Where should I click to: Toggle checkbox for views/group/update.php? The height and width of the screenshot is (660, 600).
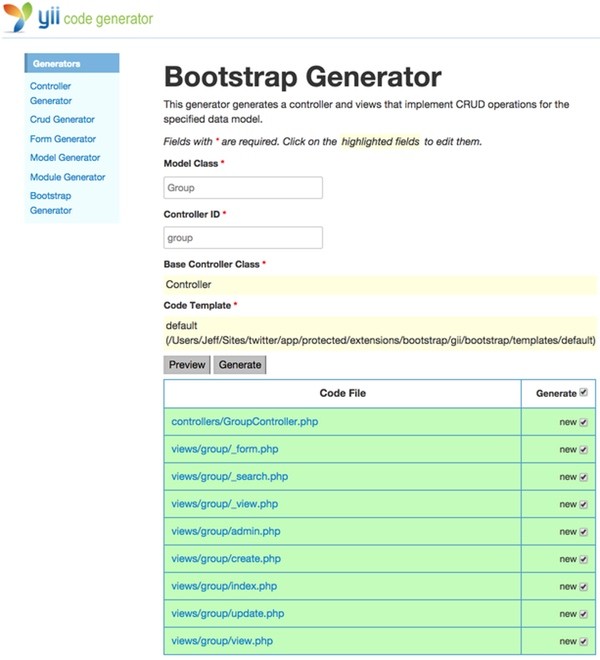pyautogui.click(x=584, y=614)
